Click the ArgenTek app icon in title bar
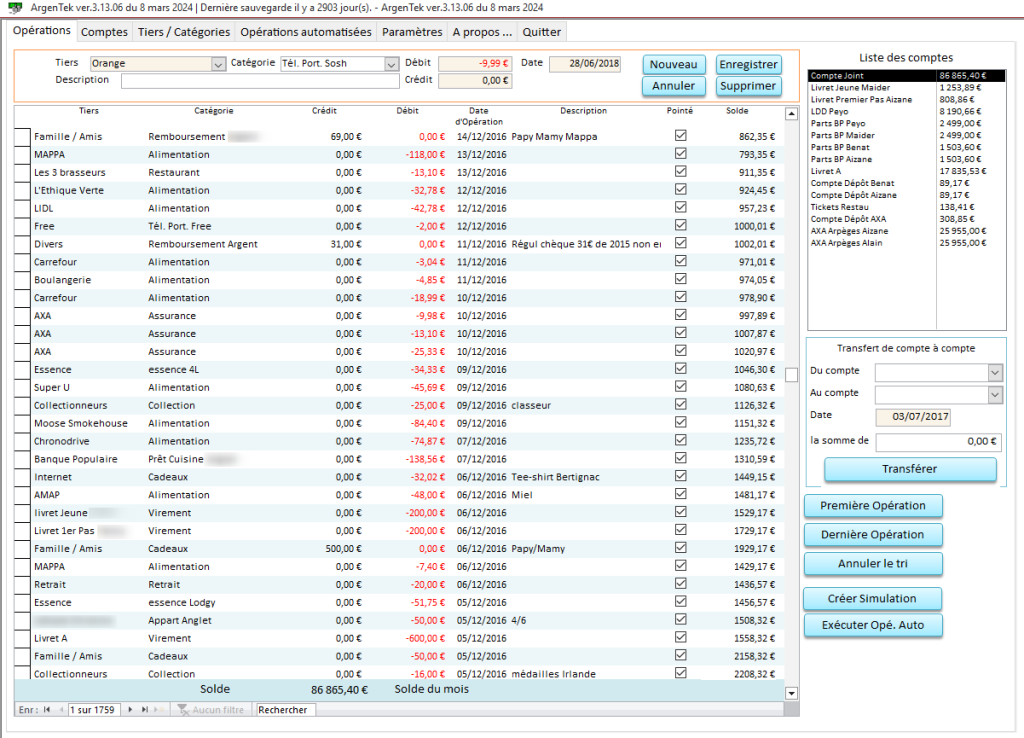The width and height of the screenshot is (1024, 738). point(14,7)
